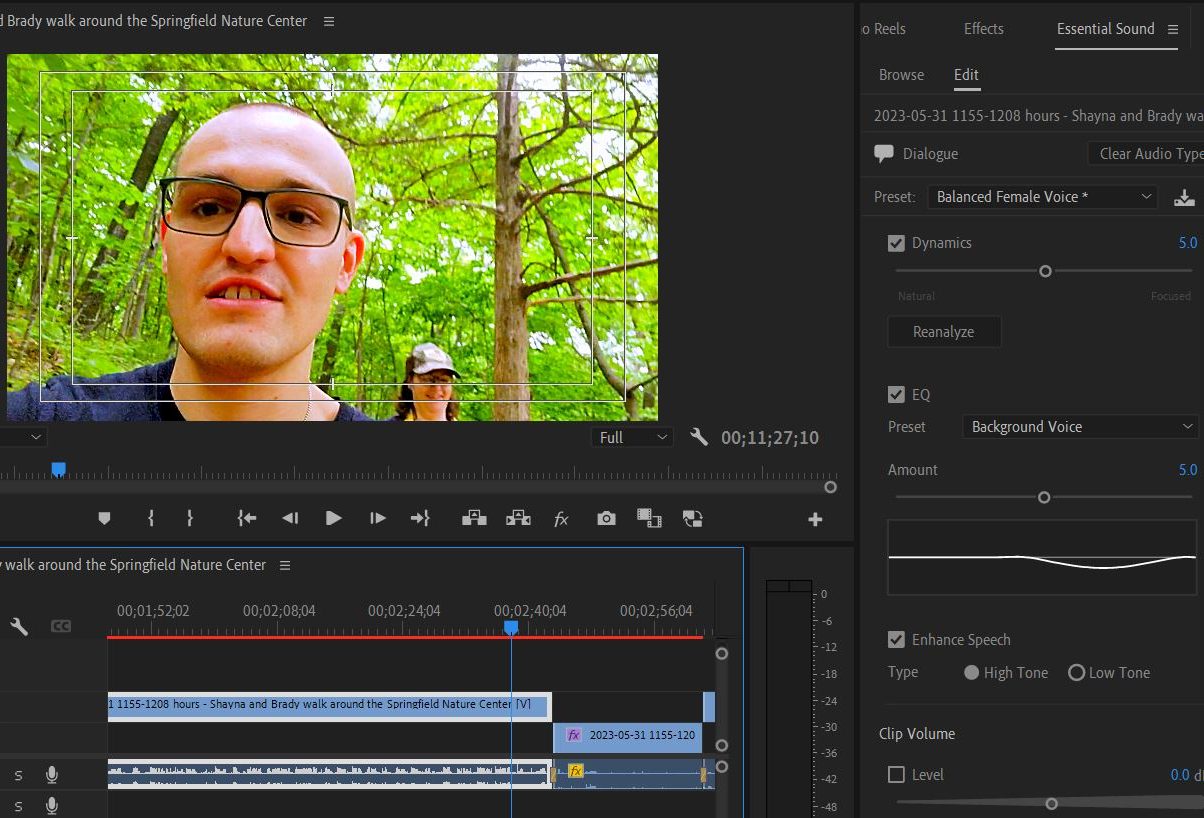Image resolution: width=1204 pixels, height=818 pixels.
Task: Step forward one frame
Action: (378, 518)
